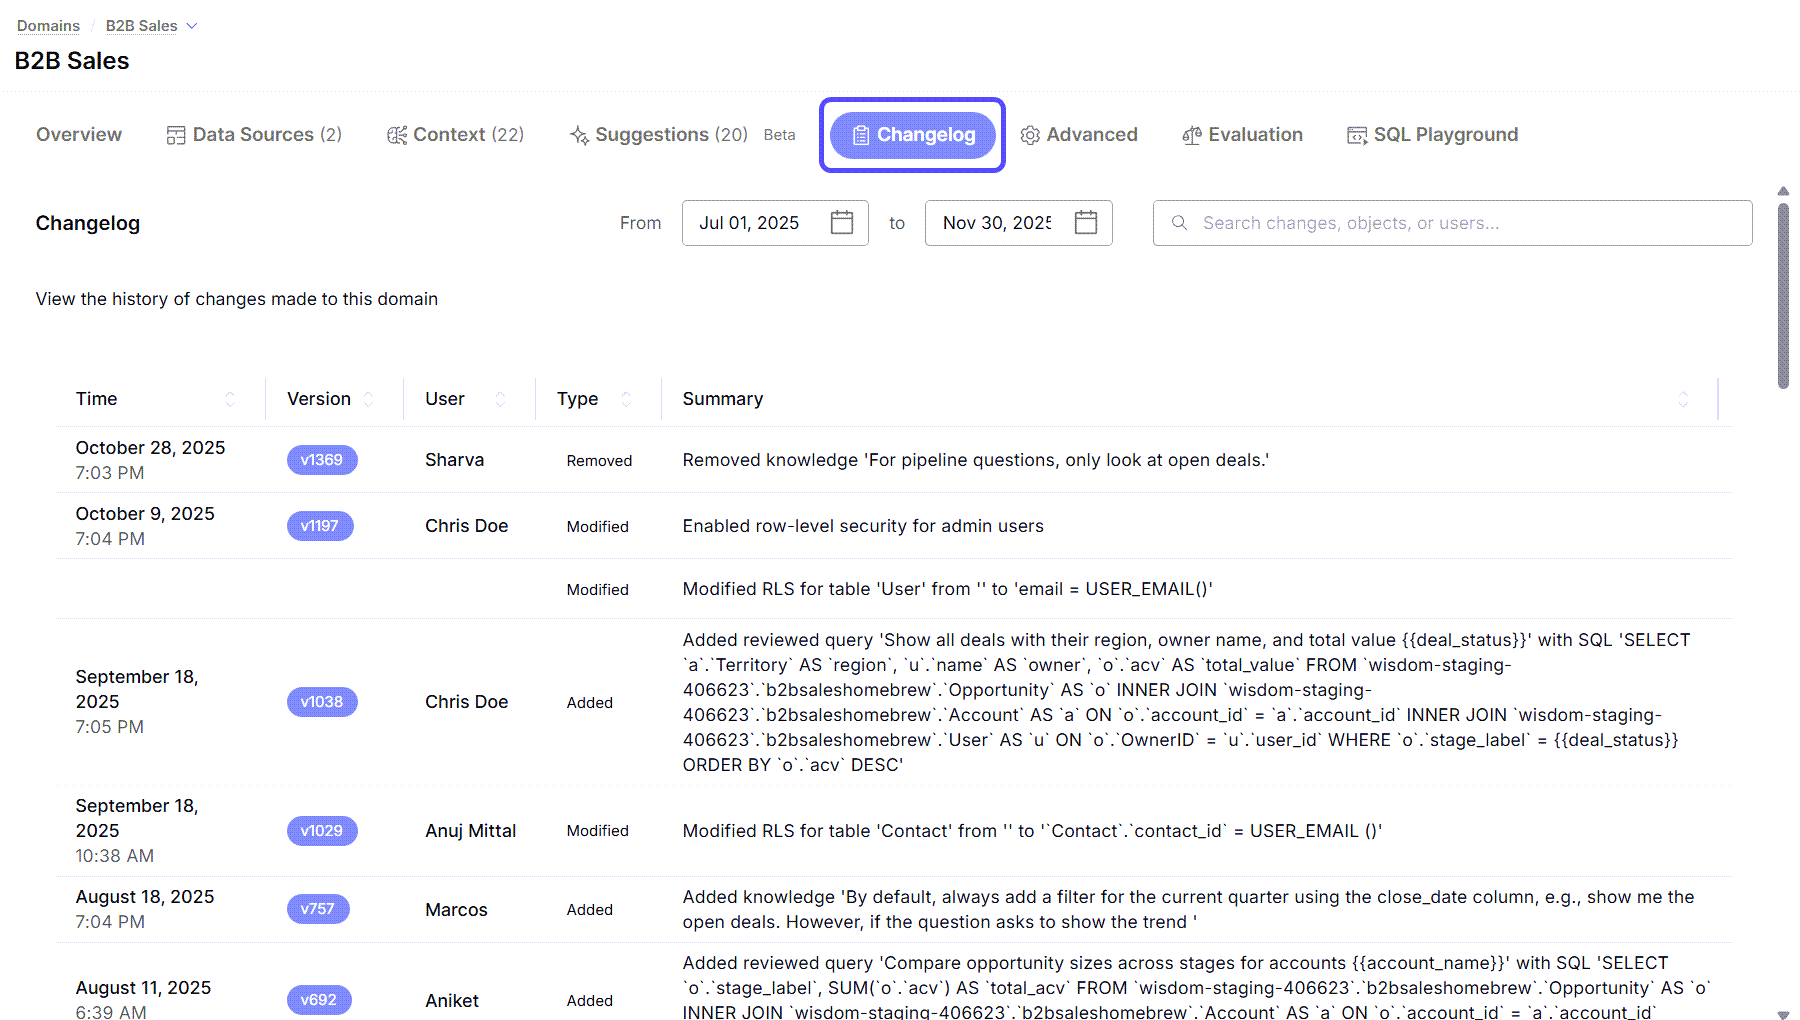Click version badge v1369

[322, 460]
